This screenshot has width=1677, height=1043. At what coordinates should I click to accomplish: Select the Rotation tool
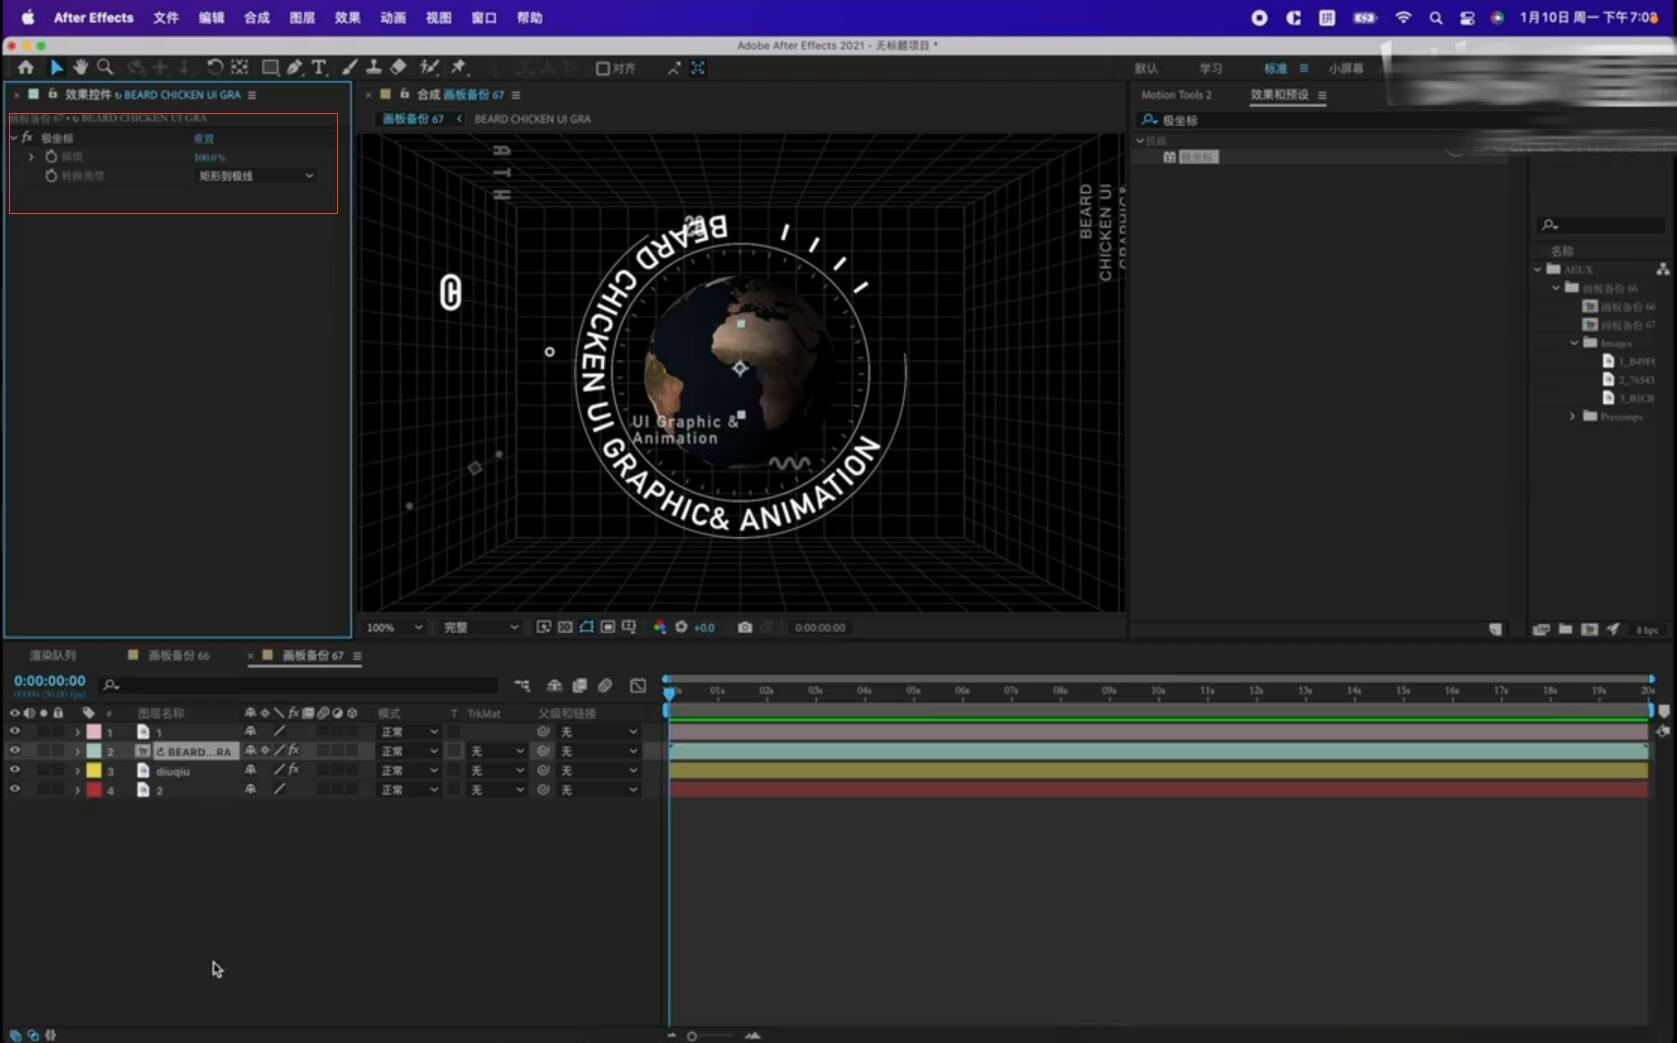point(214,67)
